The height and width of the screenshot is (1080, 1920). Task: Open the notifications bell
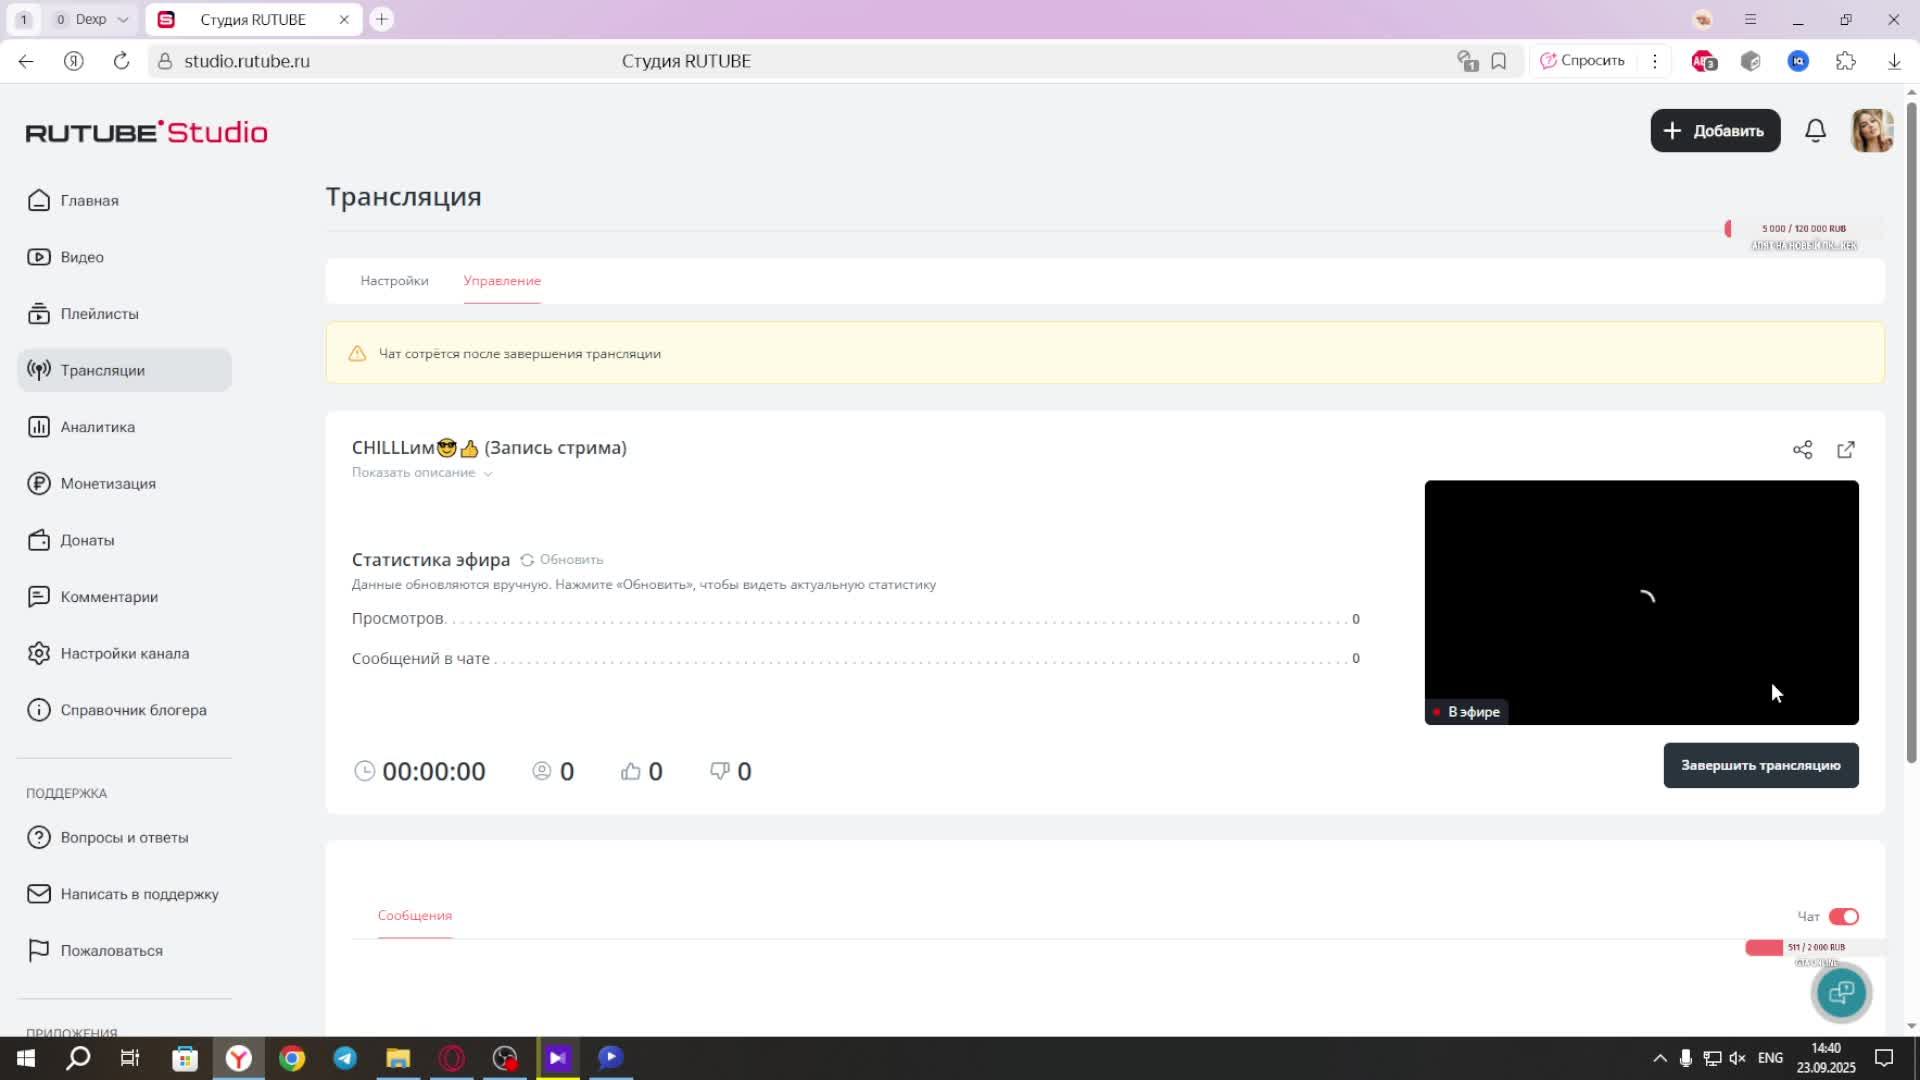click(x=1815, y=131)
